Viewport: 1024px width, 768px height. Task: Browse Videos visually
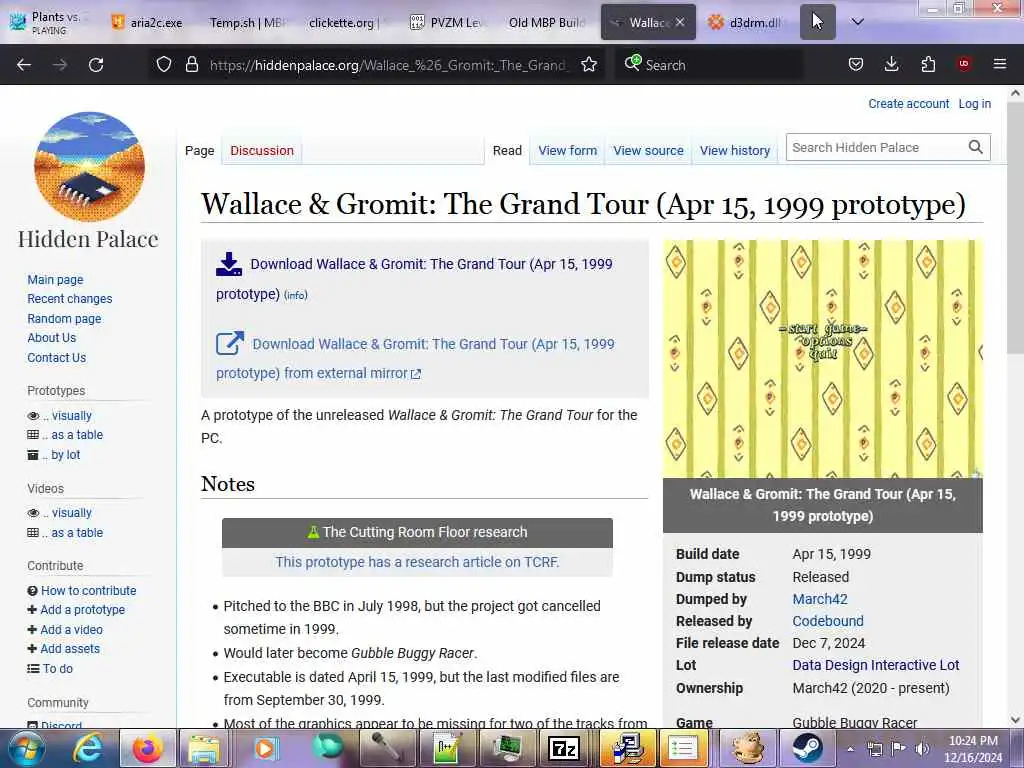point(72,513)
